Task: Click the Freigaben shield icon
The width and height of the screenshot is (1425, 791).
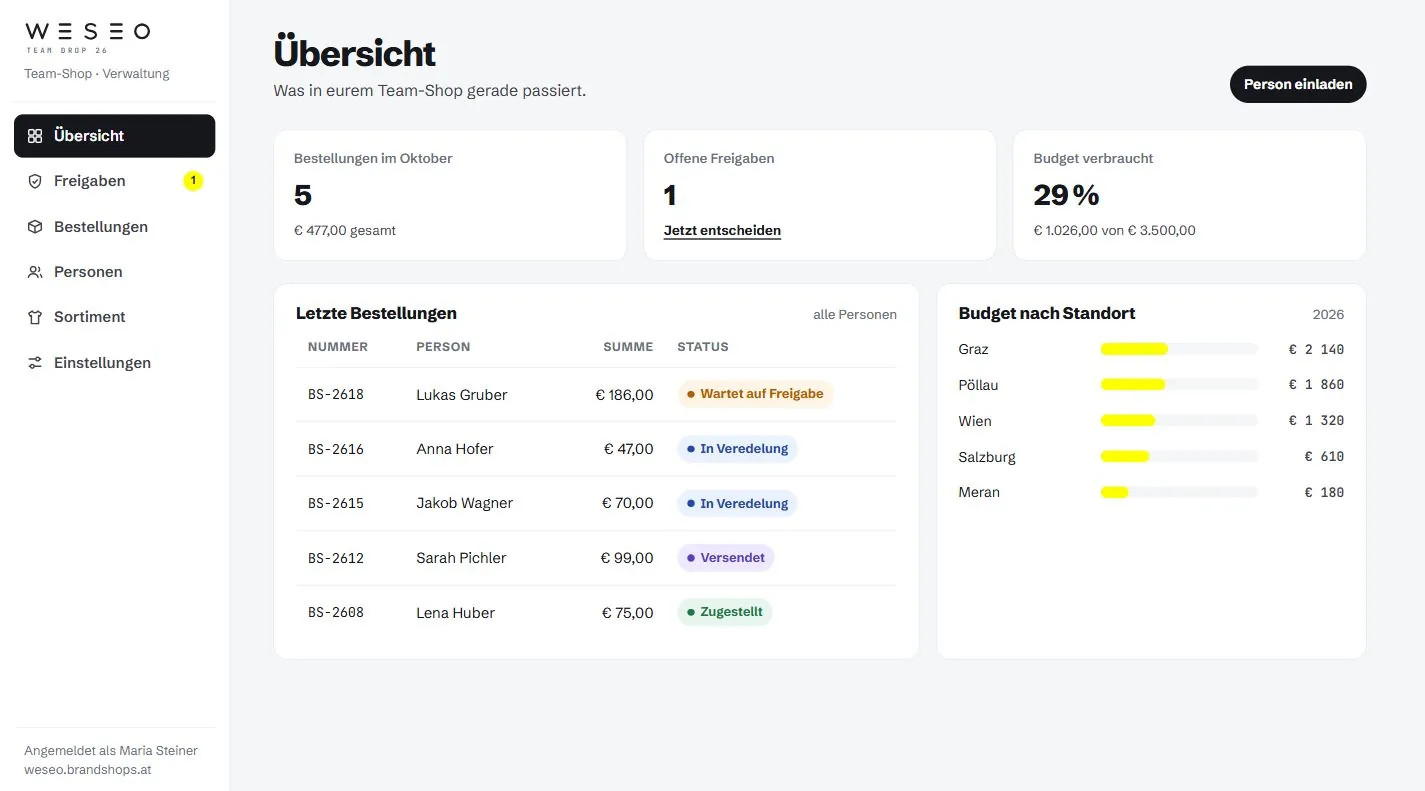Action: (35, 181)
